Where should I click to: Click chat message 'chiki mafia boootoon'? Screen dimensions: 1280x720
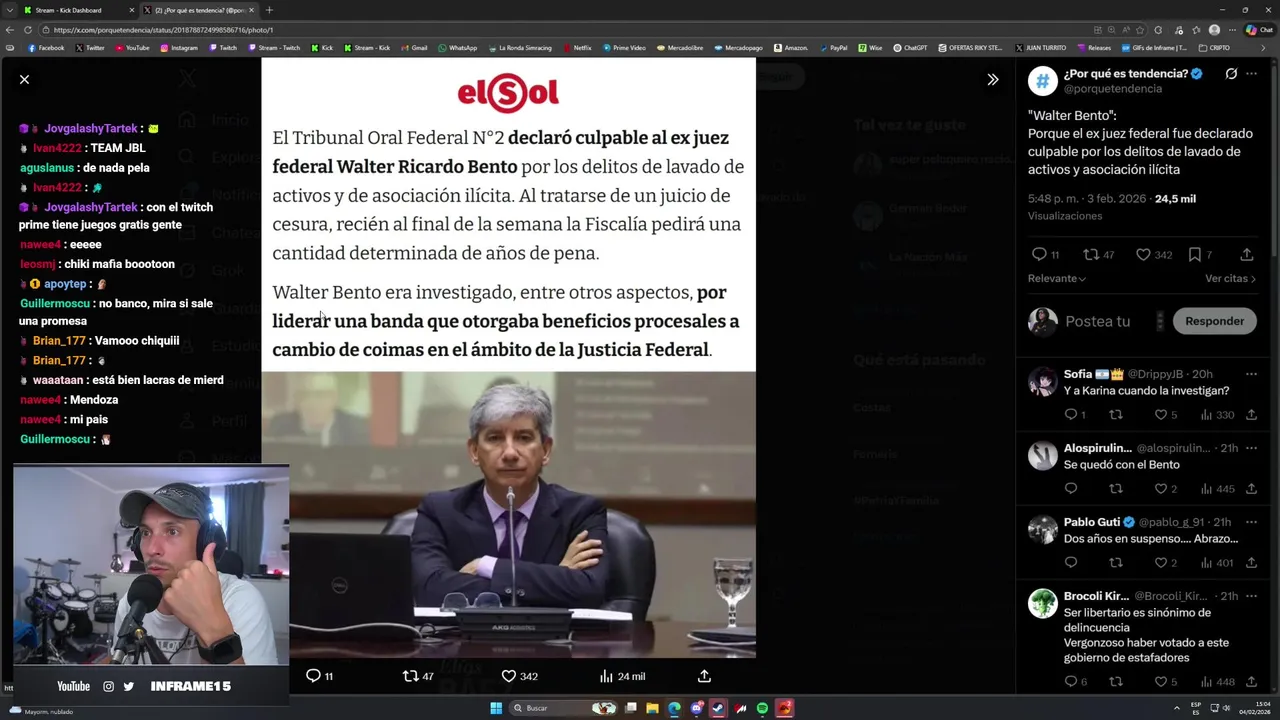tap(119, 264)
